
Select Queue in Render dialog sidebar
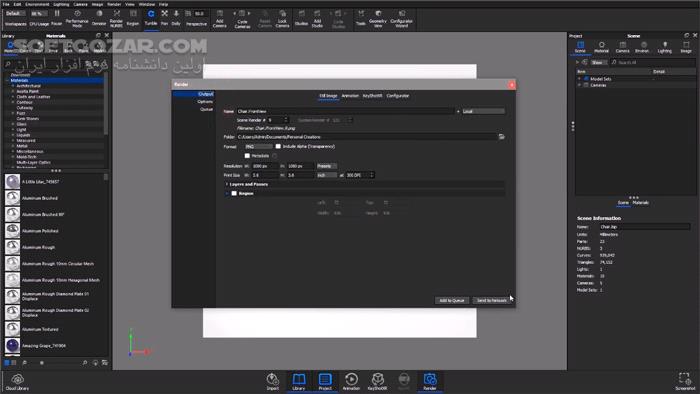pyautogui.click(x=206, y=109)
